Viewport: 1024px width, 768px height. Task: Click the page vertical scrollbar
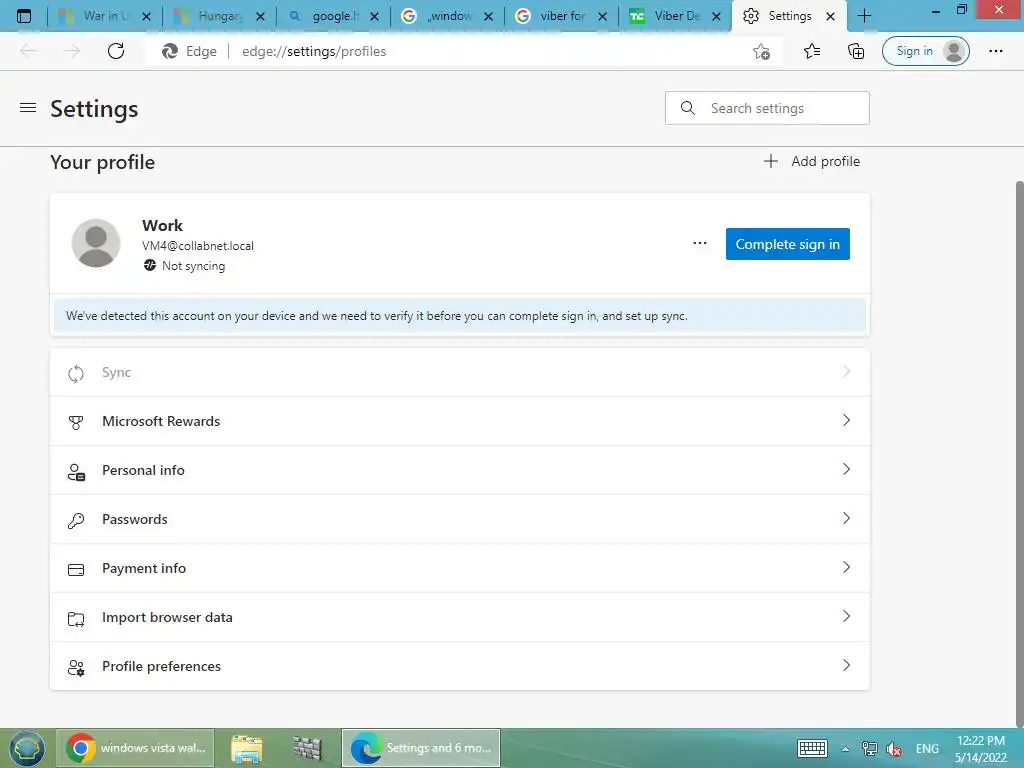[x=1019, y=454]
